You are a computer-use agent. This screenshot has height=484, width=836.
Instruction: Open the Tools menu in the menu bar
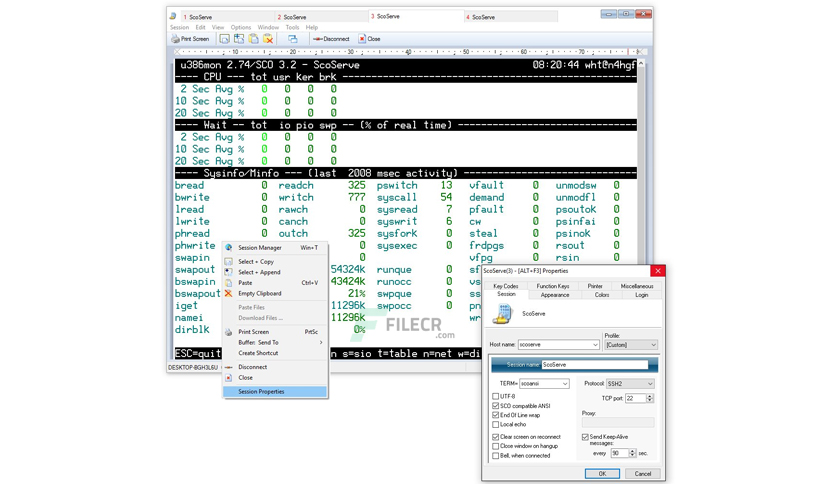[292, 27]
